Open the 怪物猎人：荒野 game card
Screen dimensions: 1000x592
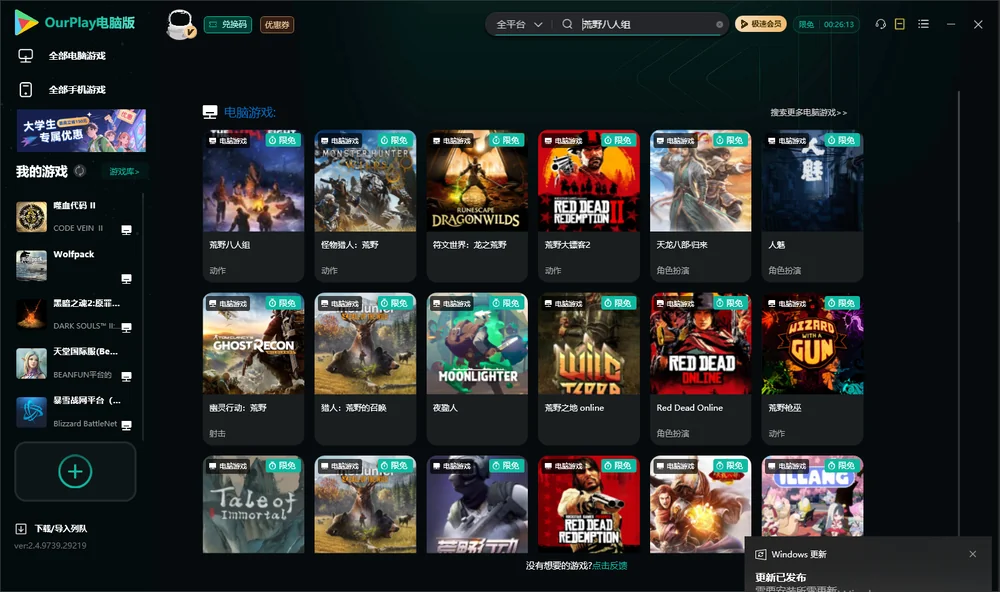coord(365,206)
